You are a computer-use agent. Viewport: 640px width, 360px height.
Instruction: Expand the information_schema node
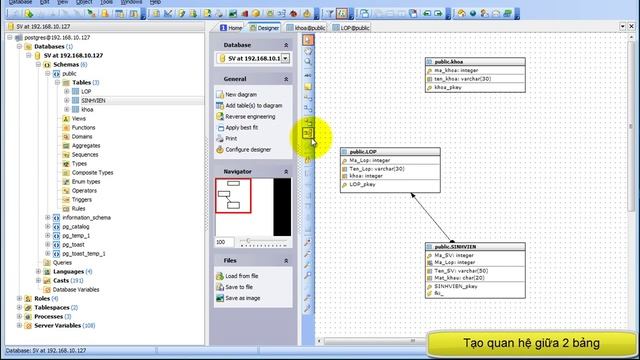click(x=48, y=218)
